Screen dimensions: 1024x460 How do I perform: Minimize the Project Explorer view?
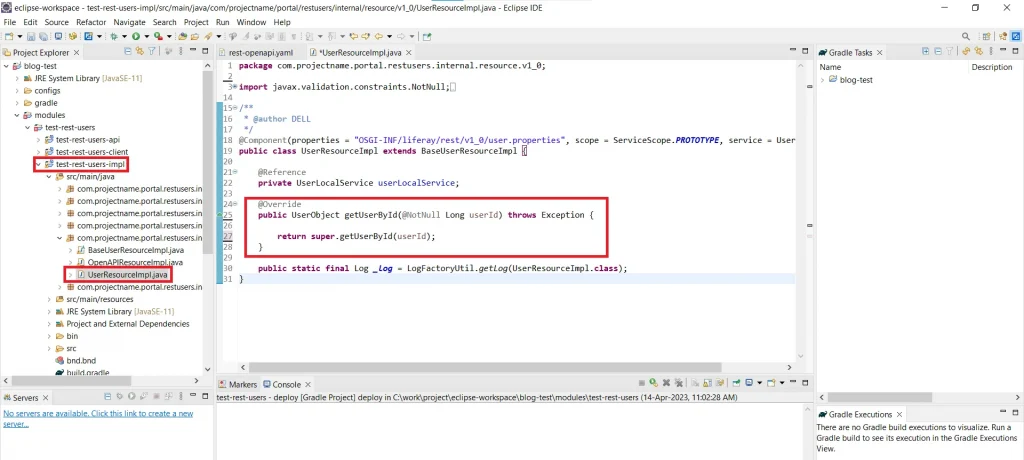point(193,50)
